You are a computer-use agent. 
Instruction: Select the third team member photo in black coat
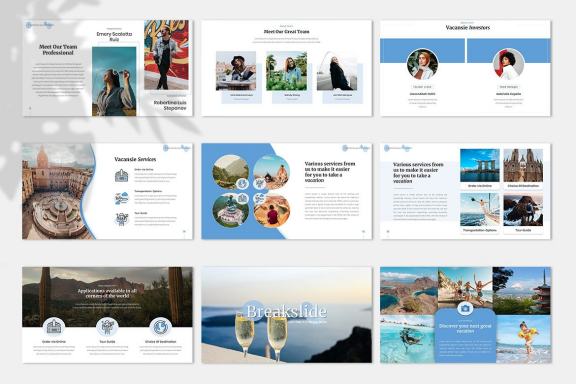point(337,71)
